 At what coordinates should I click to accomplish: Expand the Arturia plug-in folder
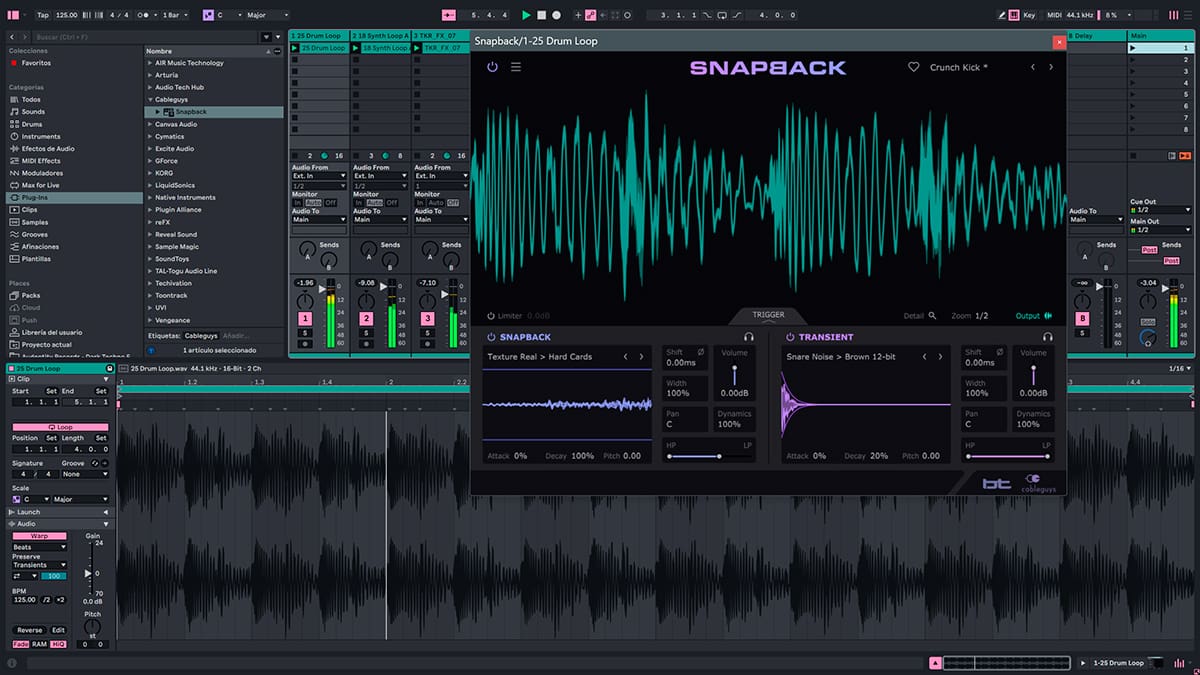(150, 75)
